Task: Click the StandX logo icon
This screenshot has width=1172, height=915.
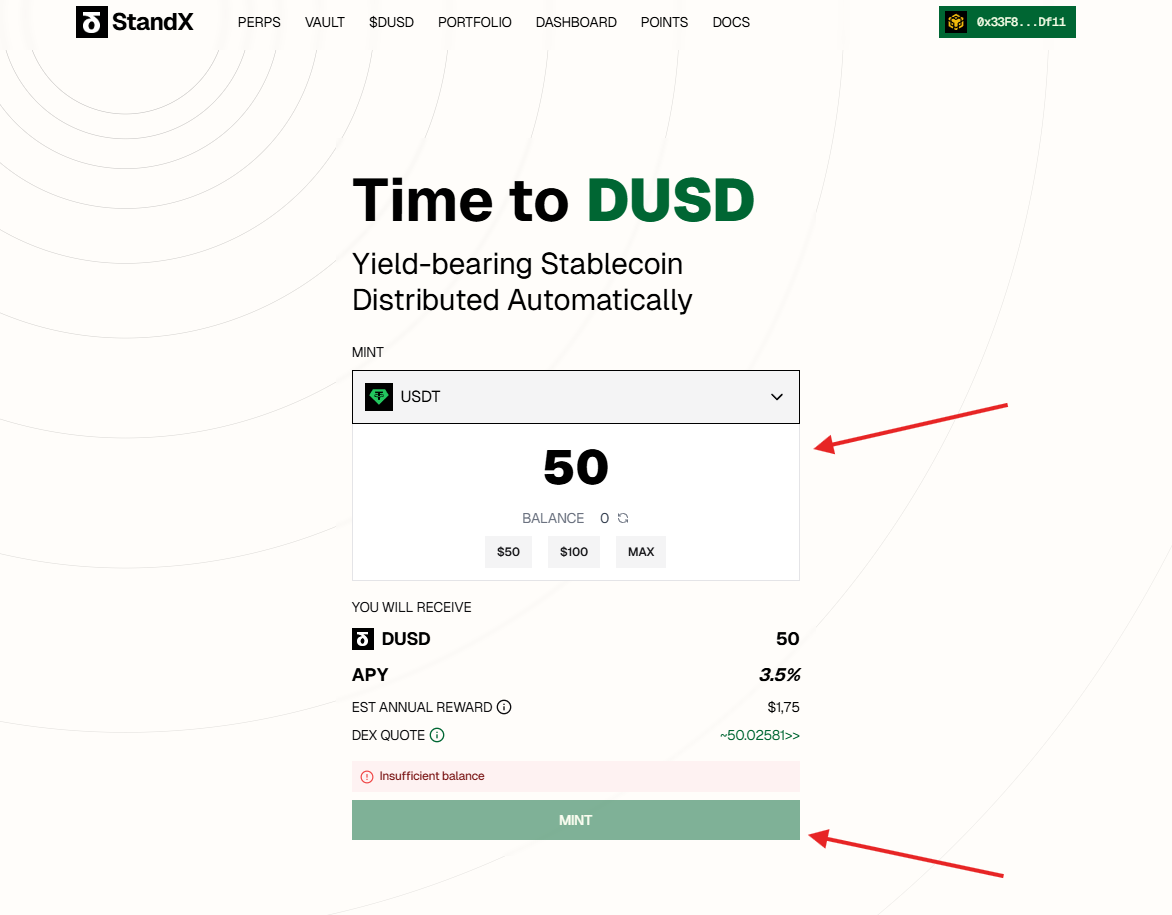Action: pyautogui.click(x=91, y=22)
